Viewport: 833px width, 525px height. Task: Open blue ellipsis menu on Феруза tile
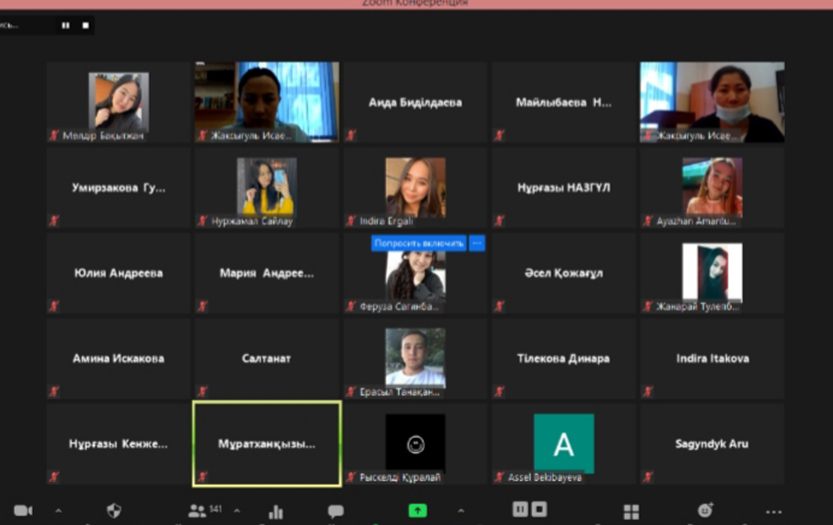[x=477, y=243]
